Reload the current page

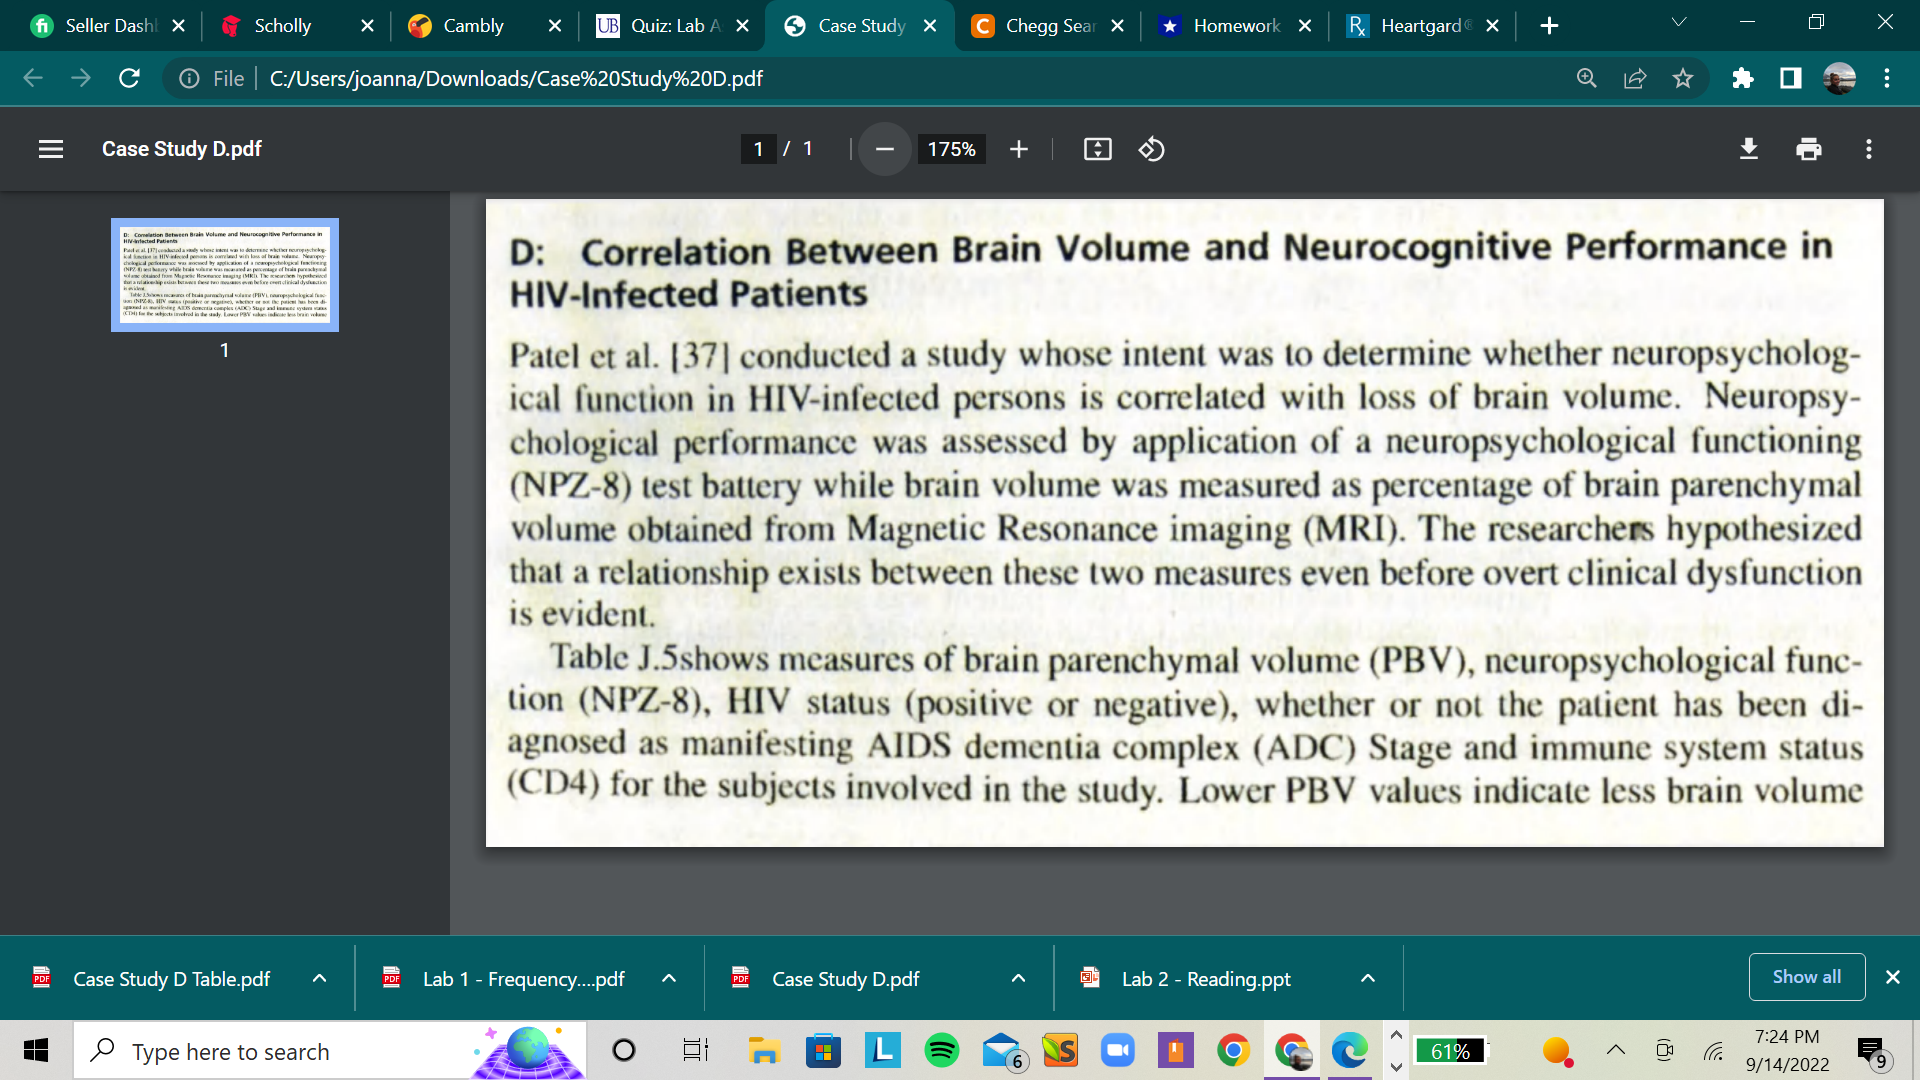tap(129, 78)
